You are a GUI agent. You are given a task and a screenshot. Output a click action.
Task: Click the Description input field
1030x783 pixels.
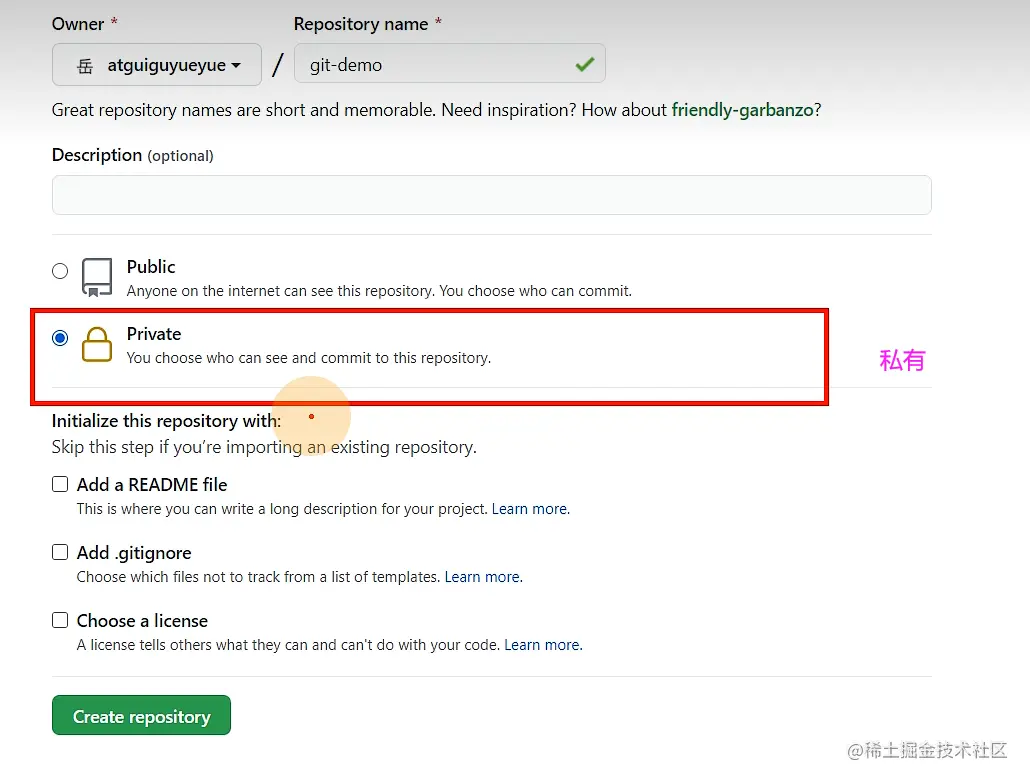pyautogui.click(x=491, y=195)
